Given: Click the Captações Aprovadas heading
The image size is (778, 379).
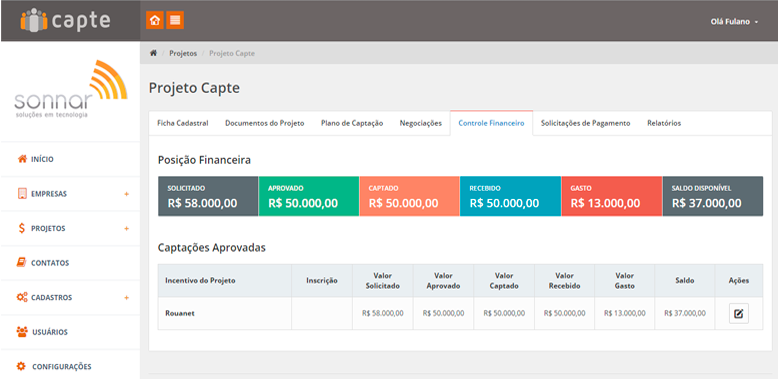Looking at the screenshot, I should tap(212, 248).
